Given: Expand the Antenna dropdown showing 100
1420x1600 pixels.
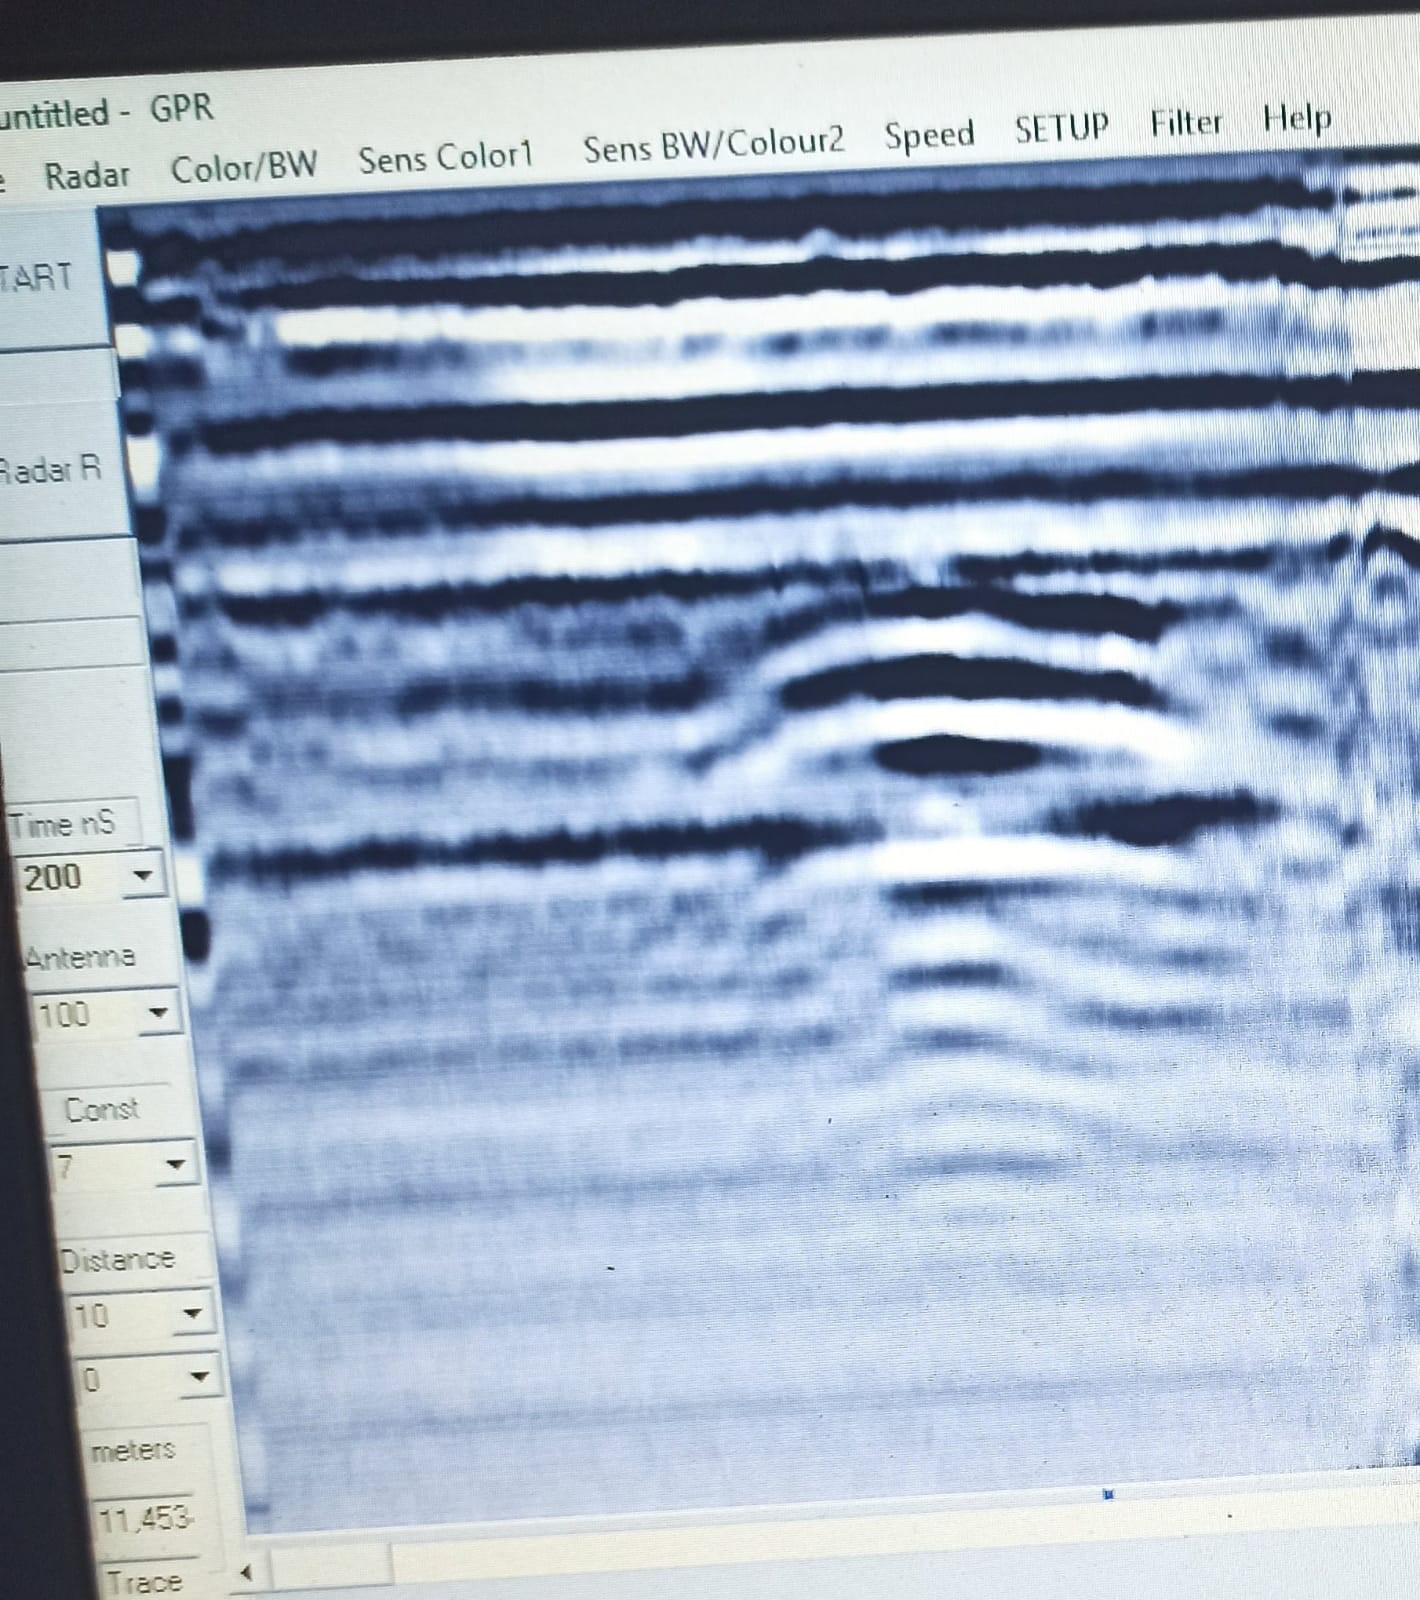Looking at the screenshot, I should (x=158, y=1014).
